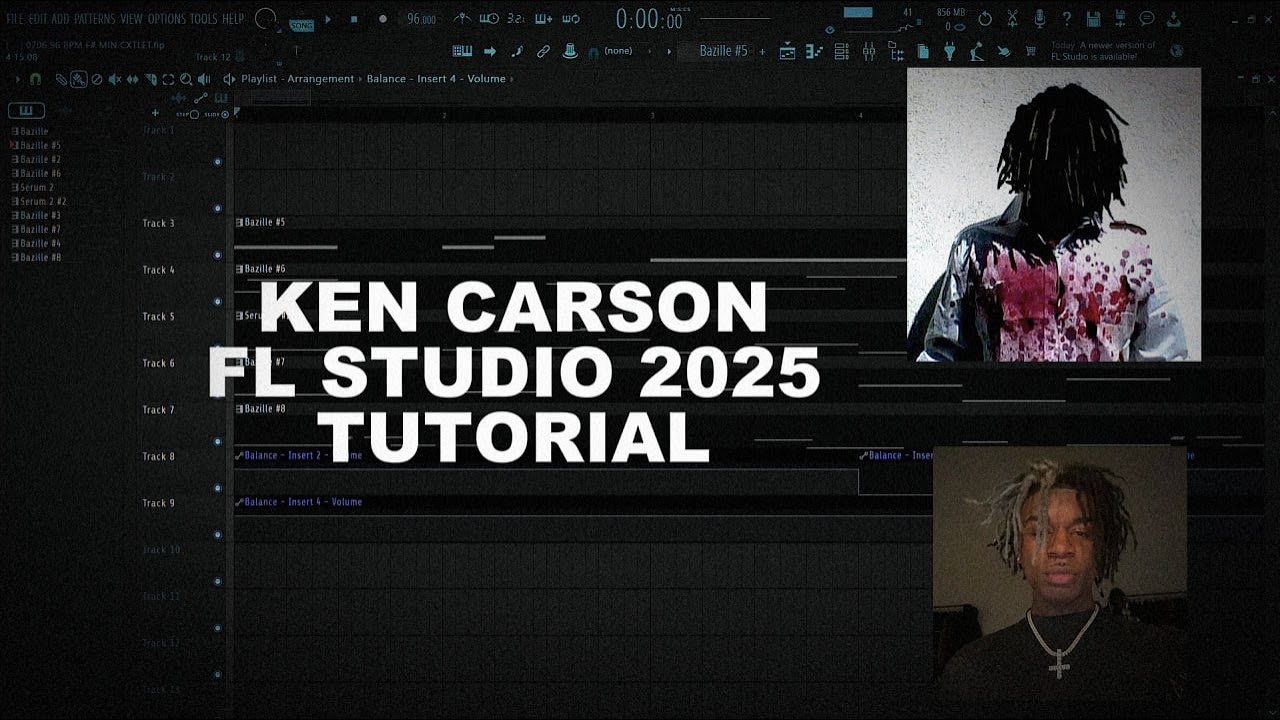
Task: Toggle the SLIDE mode
Action: 217,114
